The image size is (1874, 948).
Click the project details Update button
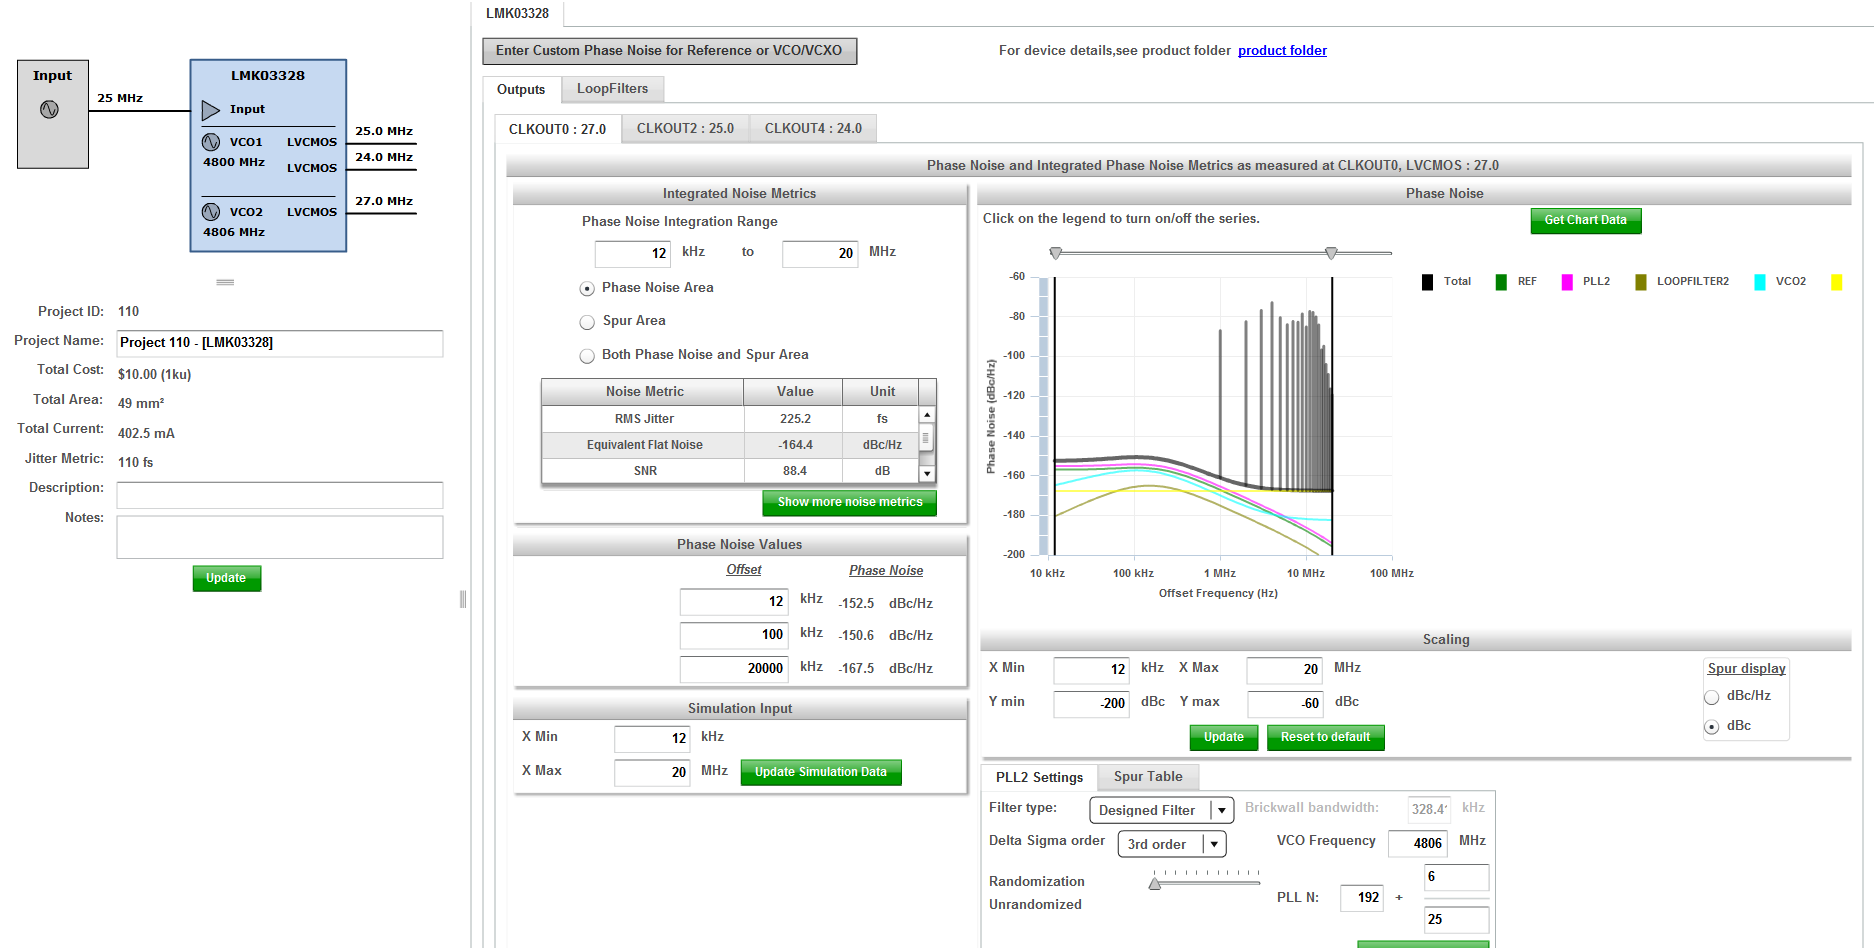[x=227, y=578]
